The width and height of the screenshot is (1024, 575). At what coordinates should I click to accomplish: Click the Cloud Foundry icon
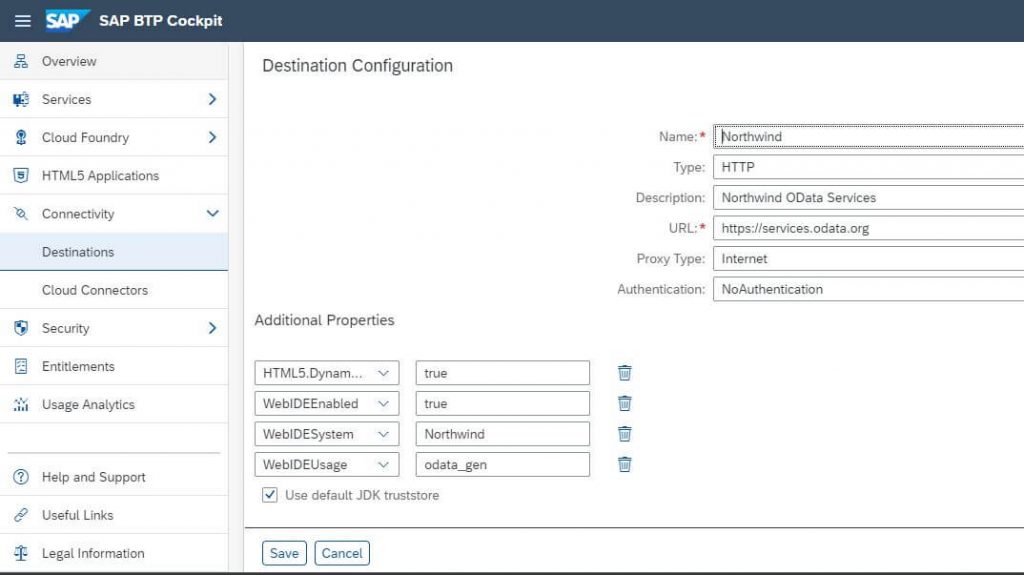coord(21,137)
